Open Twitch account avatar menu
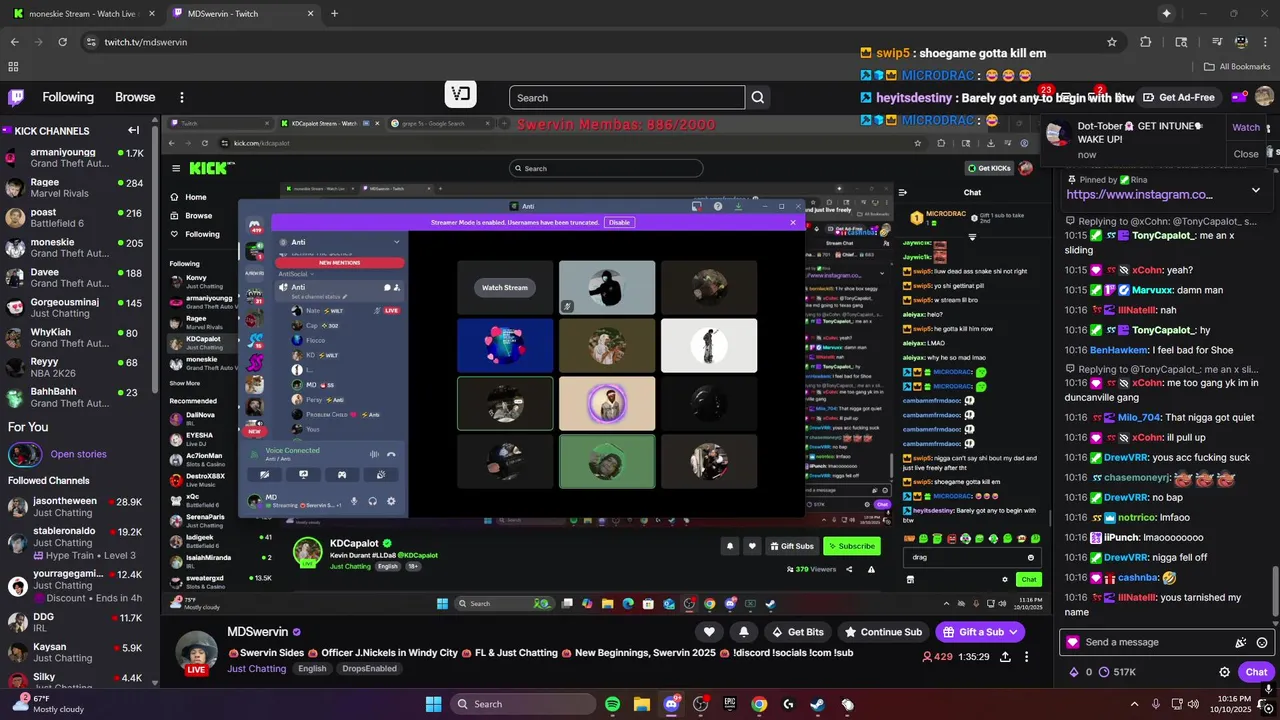 tap(1264, 97)
